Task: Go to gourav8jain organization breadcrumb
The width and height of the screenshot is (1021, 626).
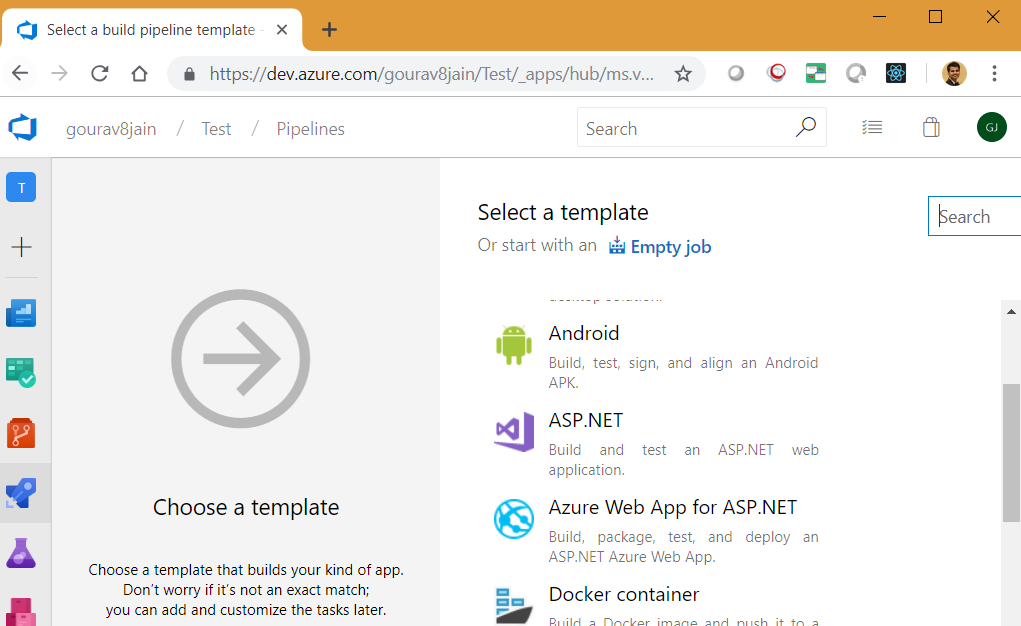Action: point(111,129)
